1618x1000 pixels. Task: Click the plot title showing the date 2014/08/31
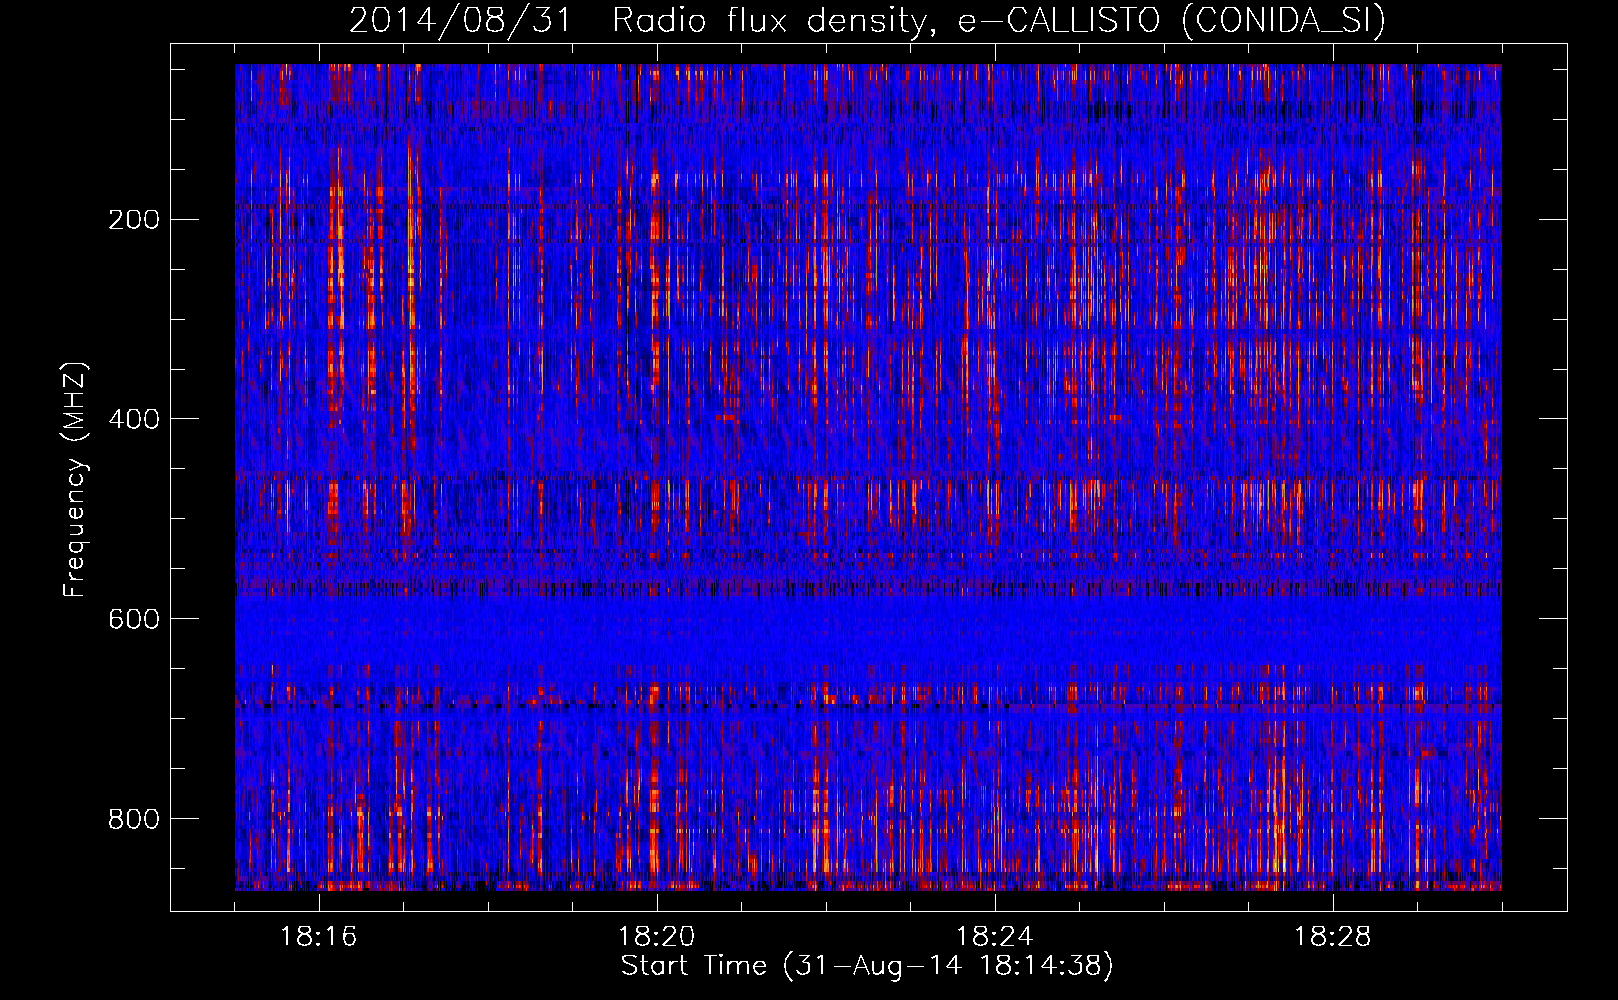867,21
